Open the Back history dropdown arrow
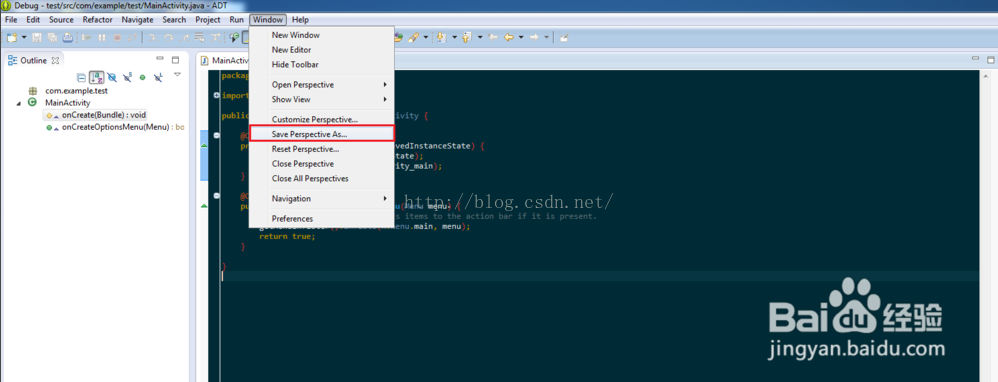Viewport: 998px width, 382px height. click(x=521, y=38)
